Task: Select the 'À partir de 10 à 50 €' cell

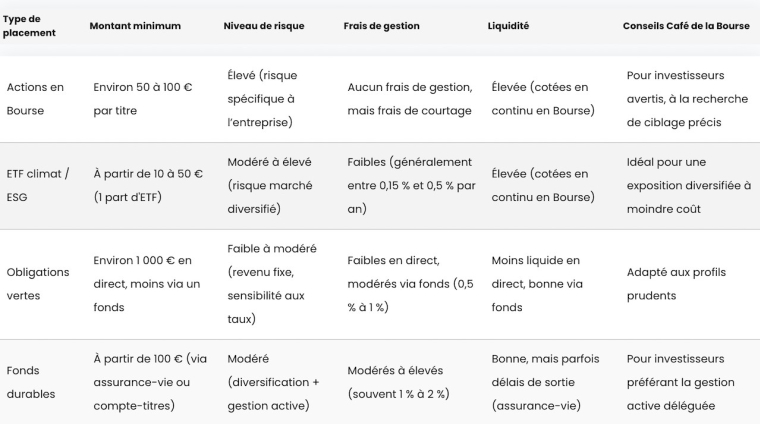Action: (x=148, y=186)
